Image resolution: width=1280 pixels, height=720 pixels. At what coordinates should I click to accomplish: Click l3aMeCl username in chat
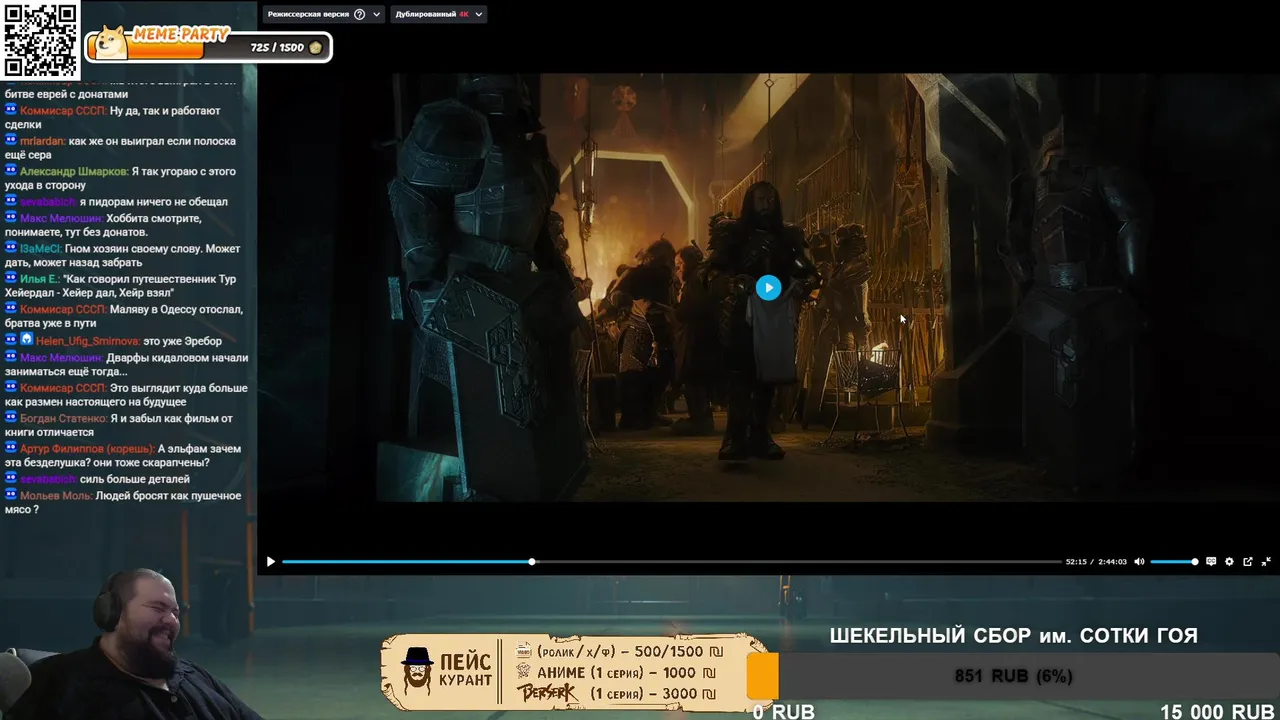coord(41,249)
